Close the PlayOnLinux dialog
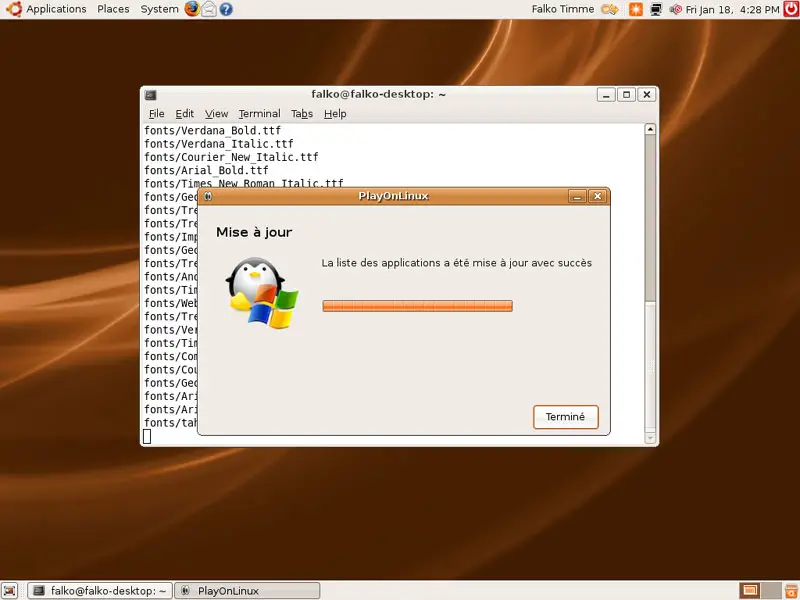This screenshot has height=600, width=800. 597,196
